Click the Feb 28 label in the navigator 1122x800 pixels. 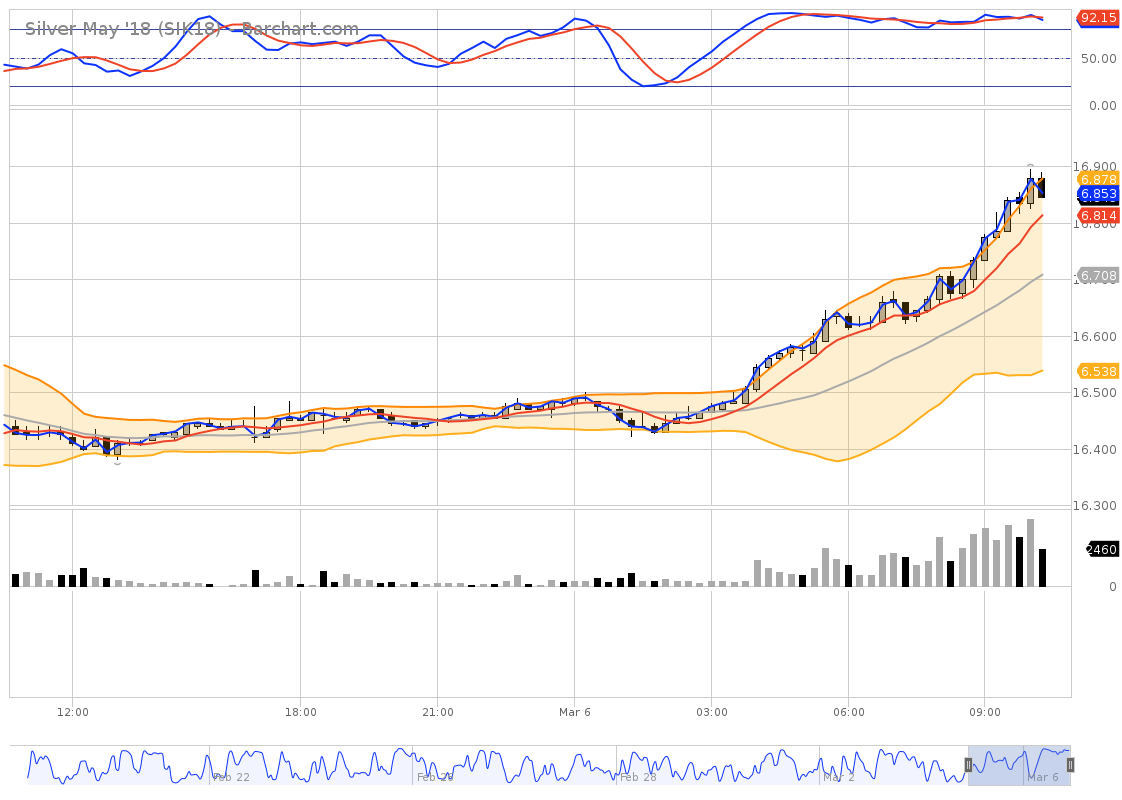click(x=638, y=777)
